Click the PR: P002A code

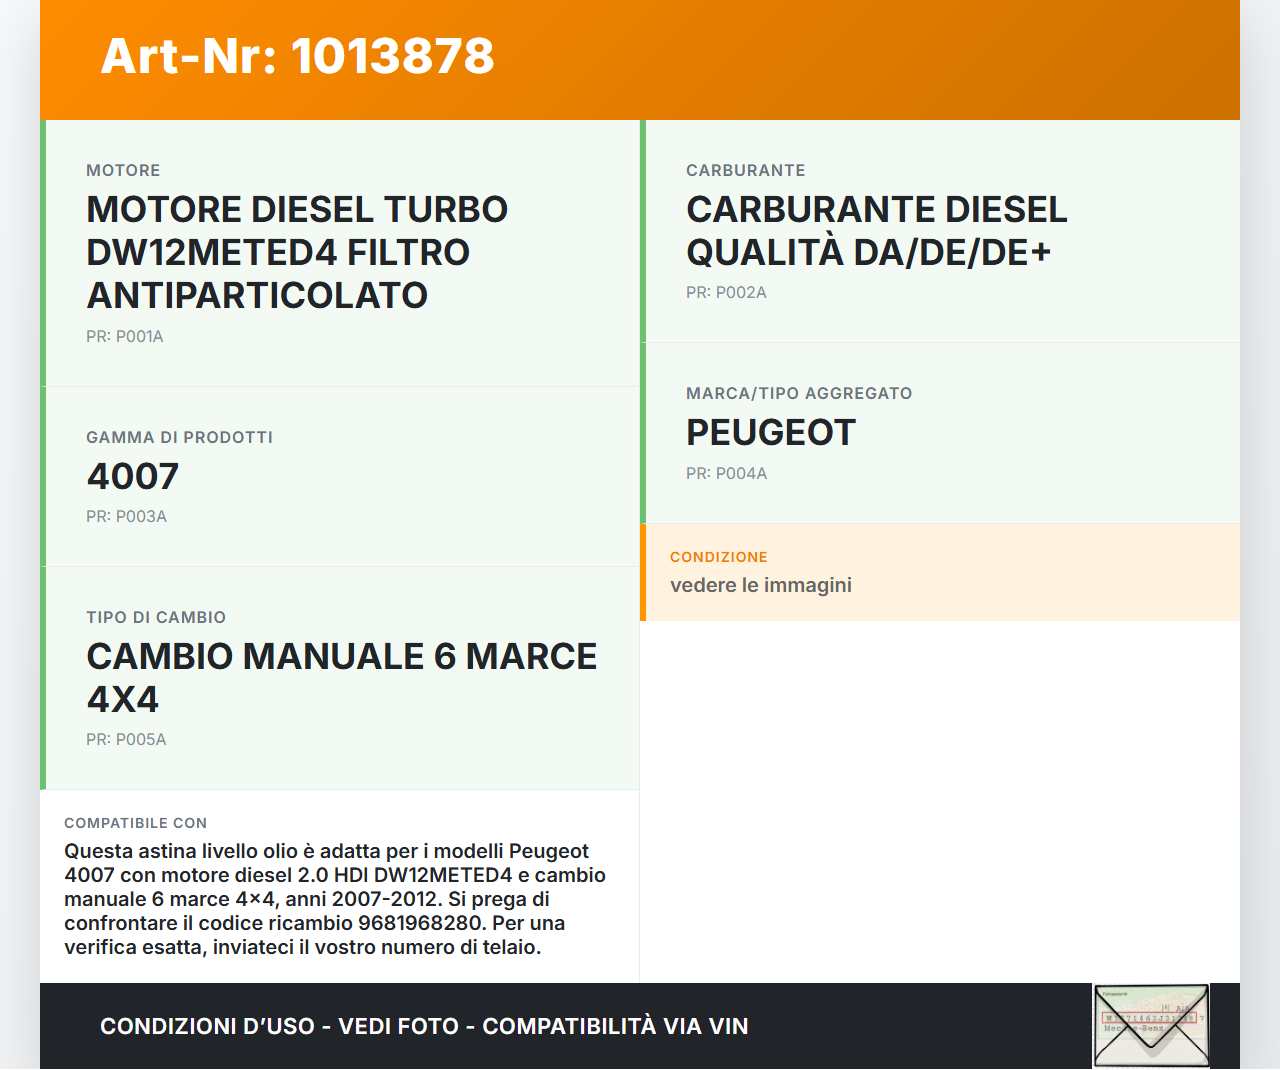(726, 293)
